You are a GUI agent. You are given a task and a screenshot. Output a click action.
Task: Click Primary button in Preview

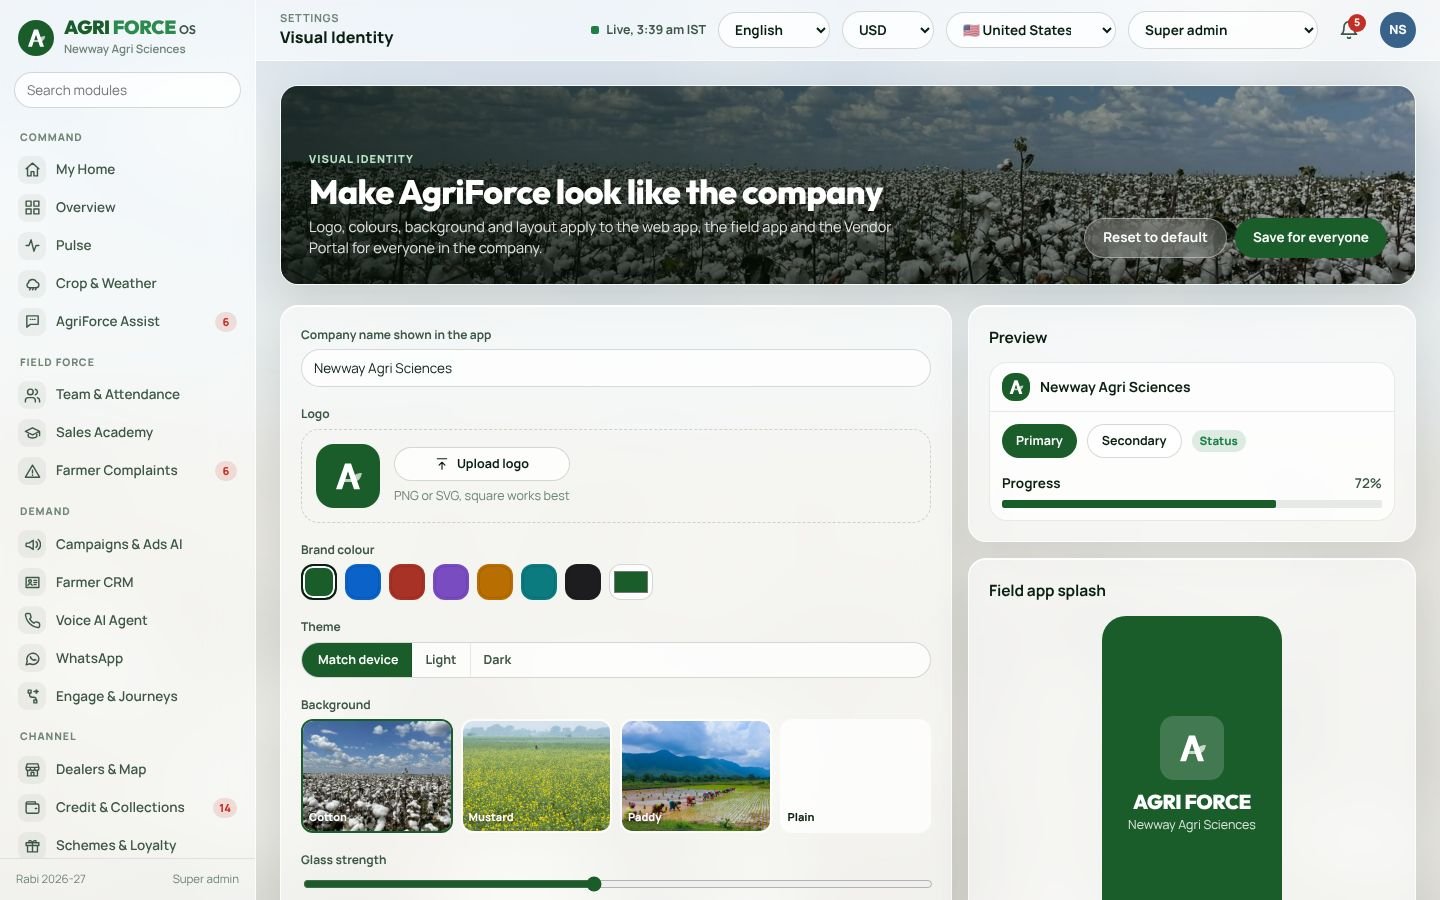1039,441
